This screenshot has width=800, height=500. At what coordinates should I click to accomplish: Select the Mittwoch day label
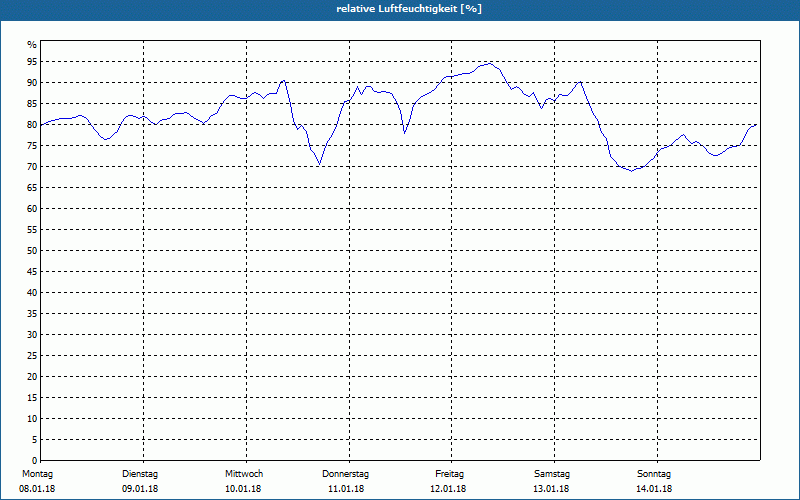[244, 474]
